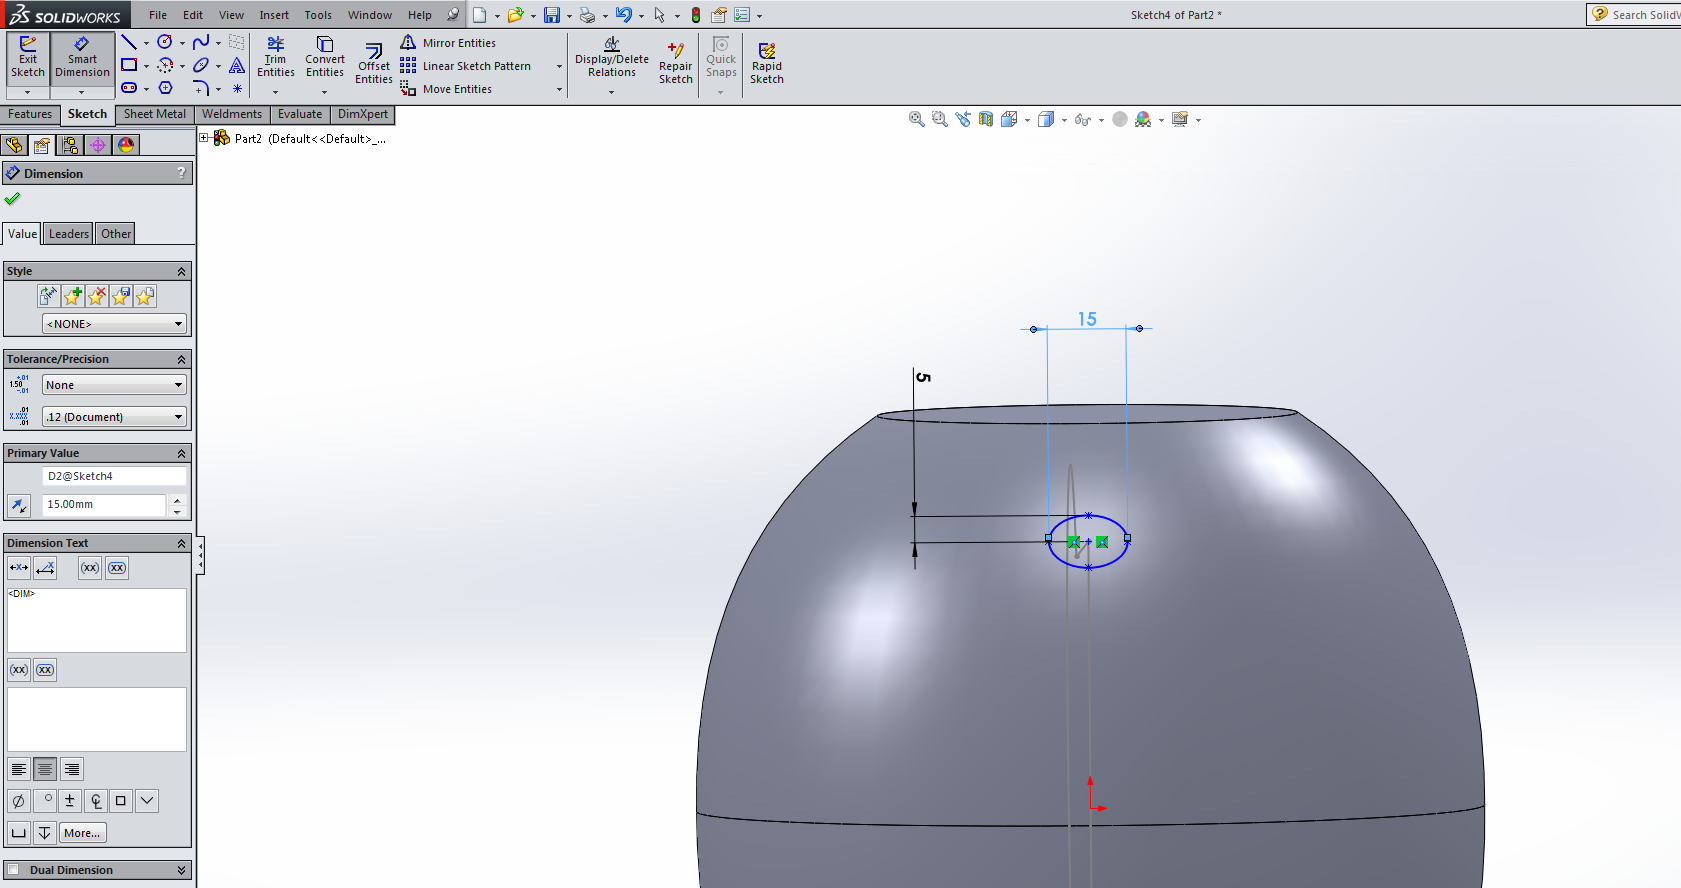
Task: Click the Delete a Style star icon
Action: pyautogui.click(x=97, y=296)
